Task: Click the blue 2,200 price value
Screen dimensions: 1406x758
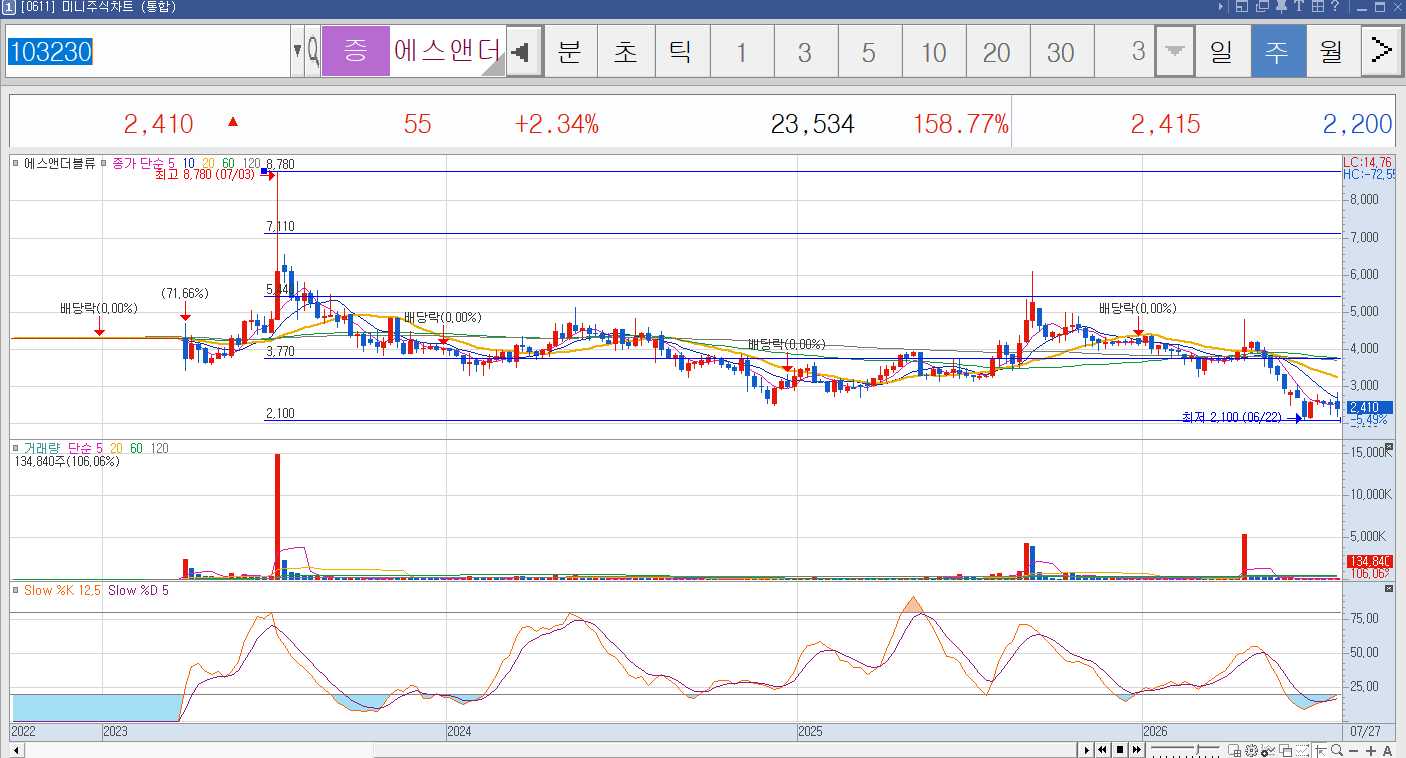Action: [x=1357, y=124]
